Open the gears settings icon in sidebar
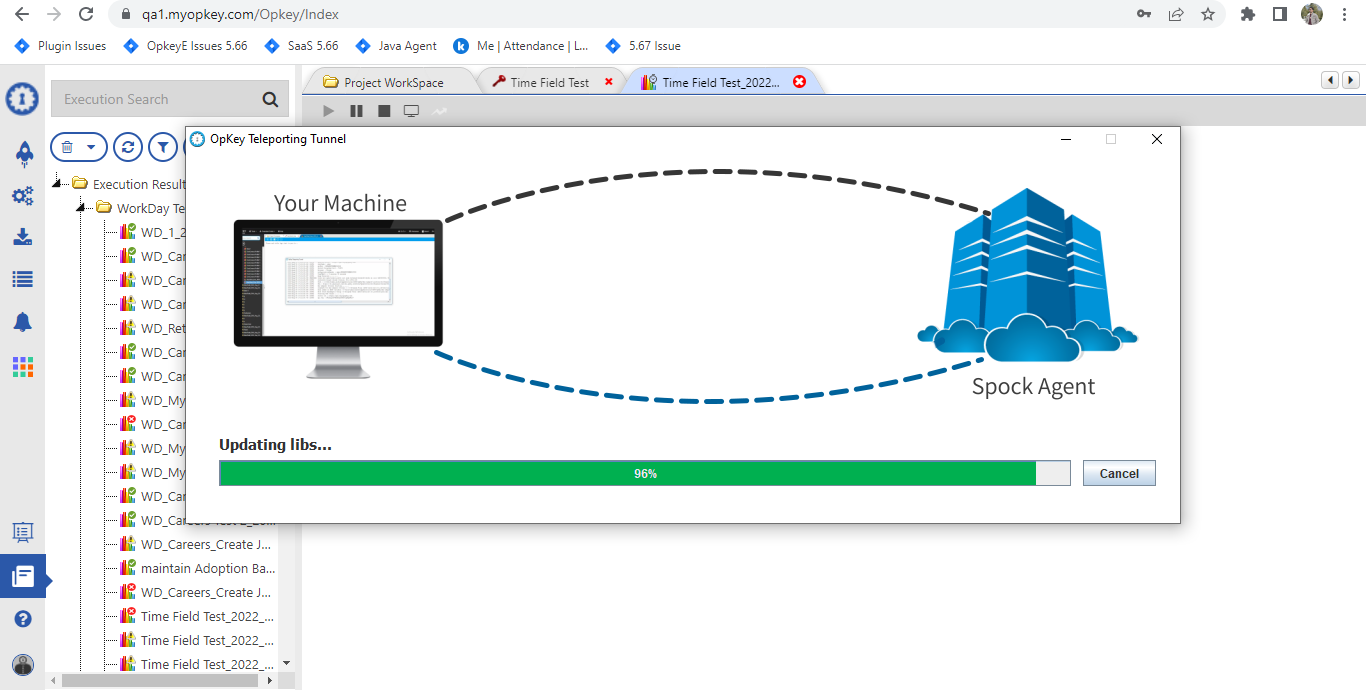Image resolution: width=1366 pixels, height=690 pixels. [x=22, y=195]
